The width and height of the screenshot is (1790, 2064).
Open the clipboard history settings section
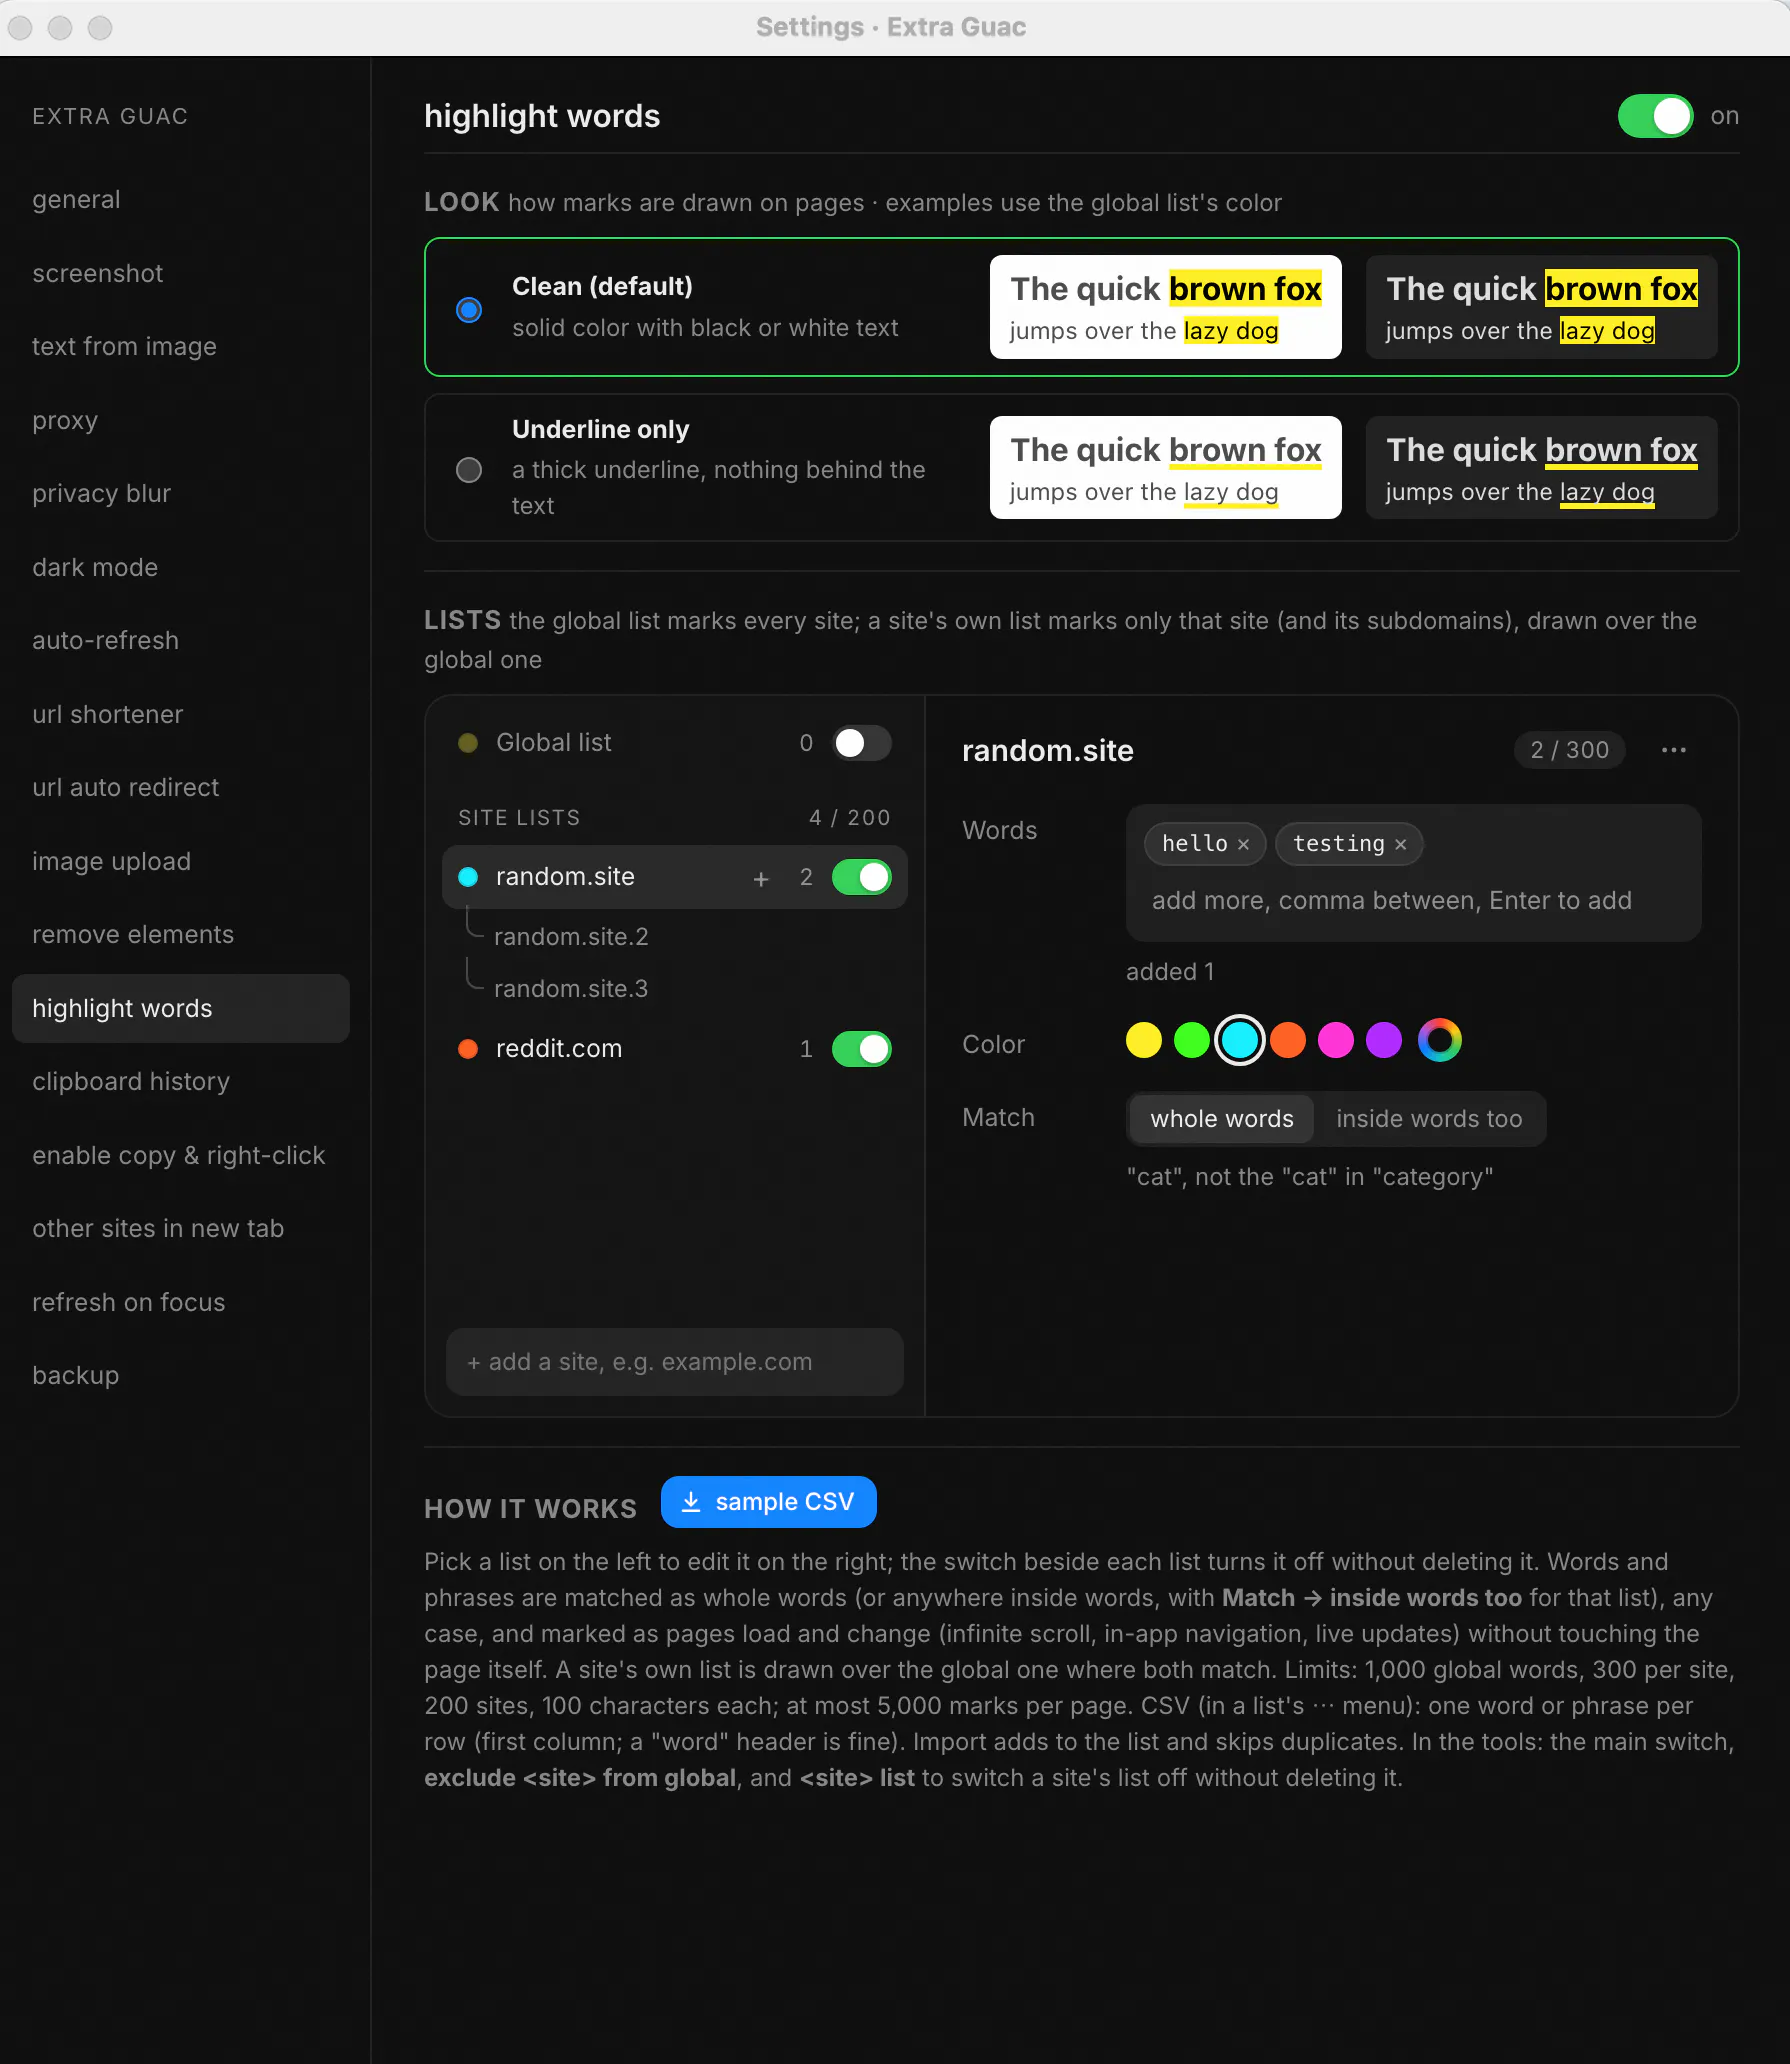(131, 1082)
